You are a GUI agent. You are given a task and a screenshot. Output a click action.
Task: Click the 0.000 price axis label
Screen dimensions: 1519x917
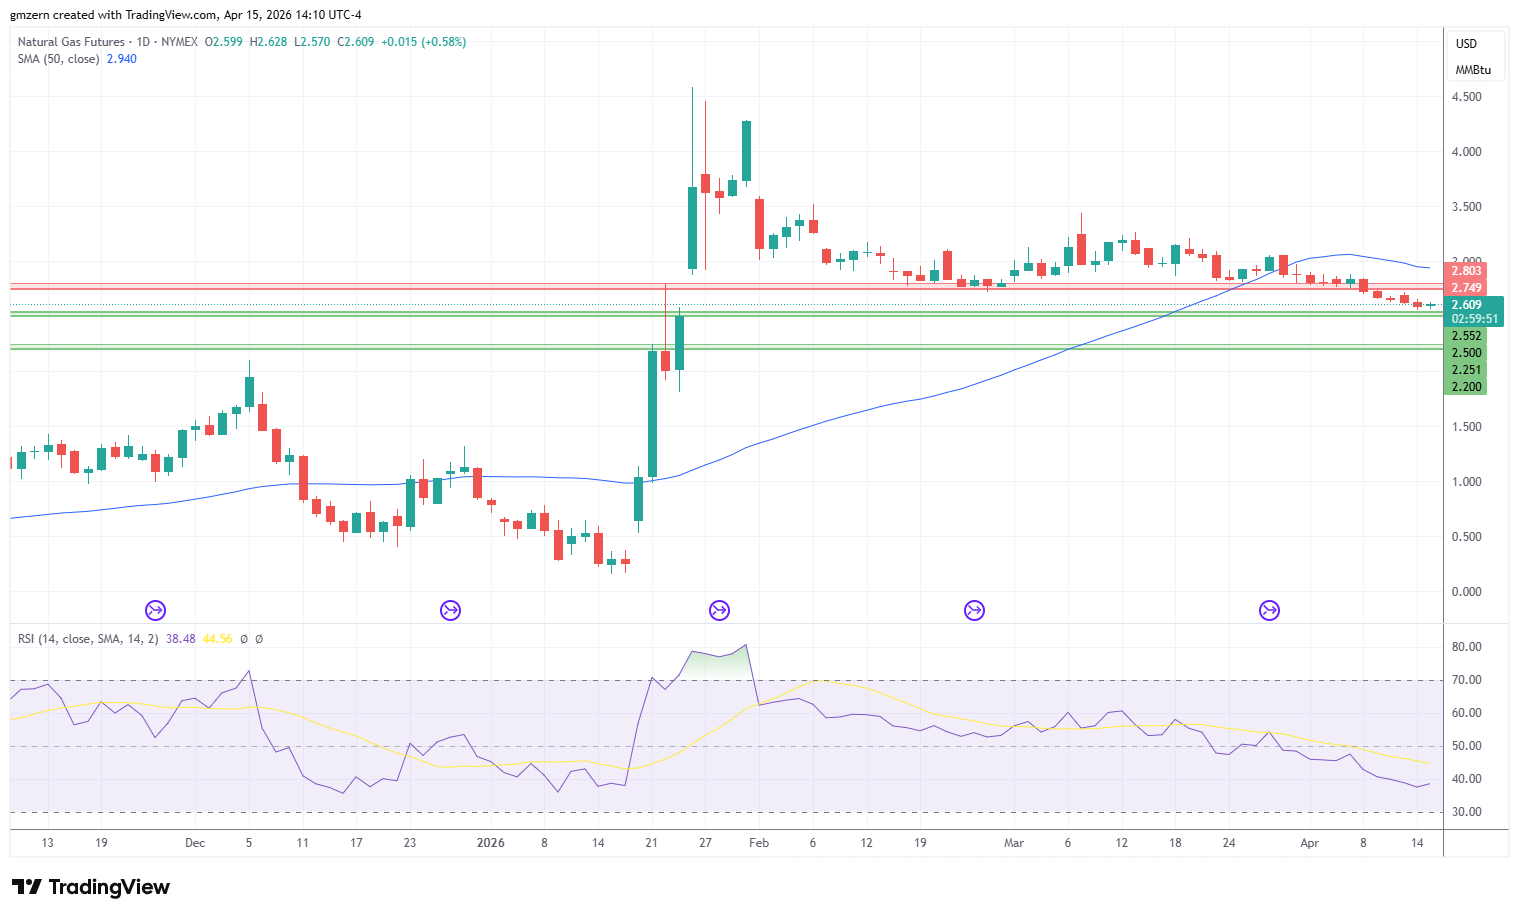click(x=1466, y=592)
